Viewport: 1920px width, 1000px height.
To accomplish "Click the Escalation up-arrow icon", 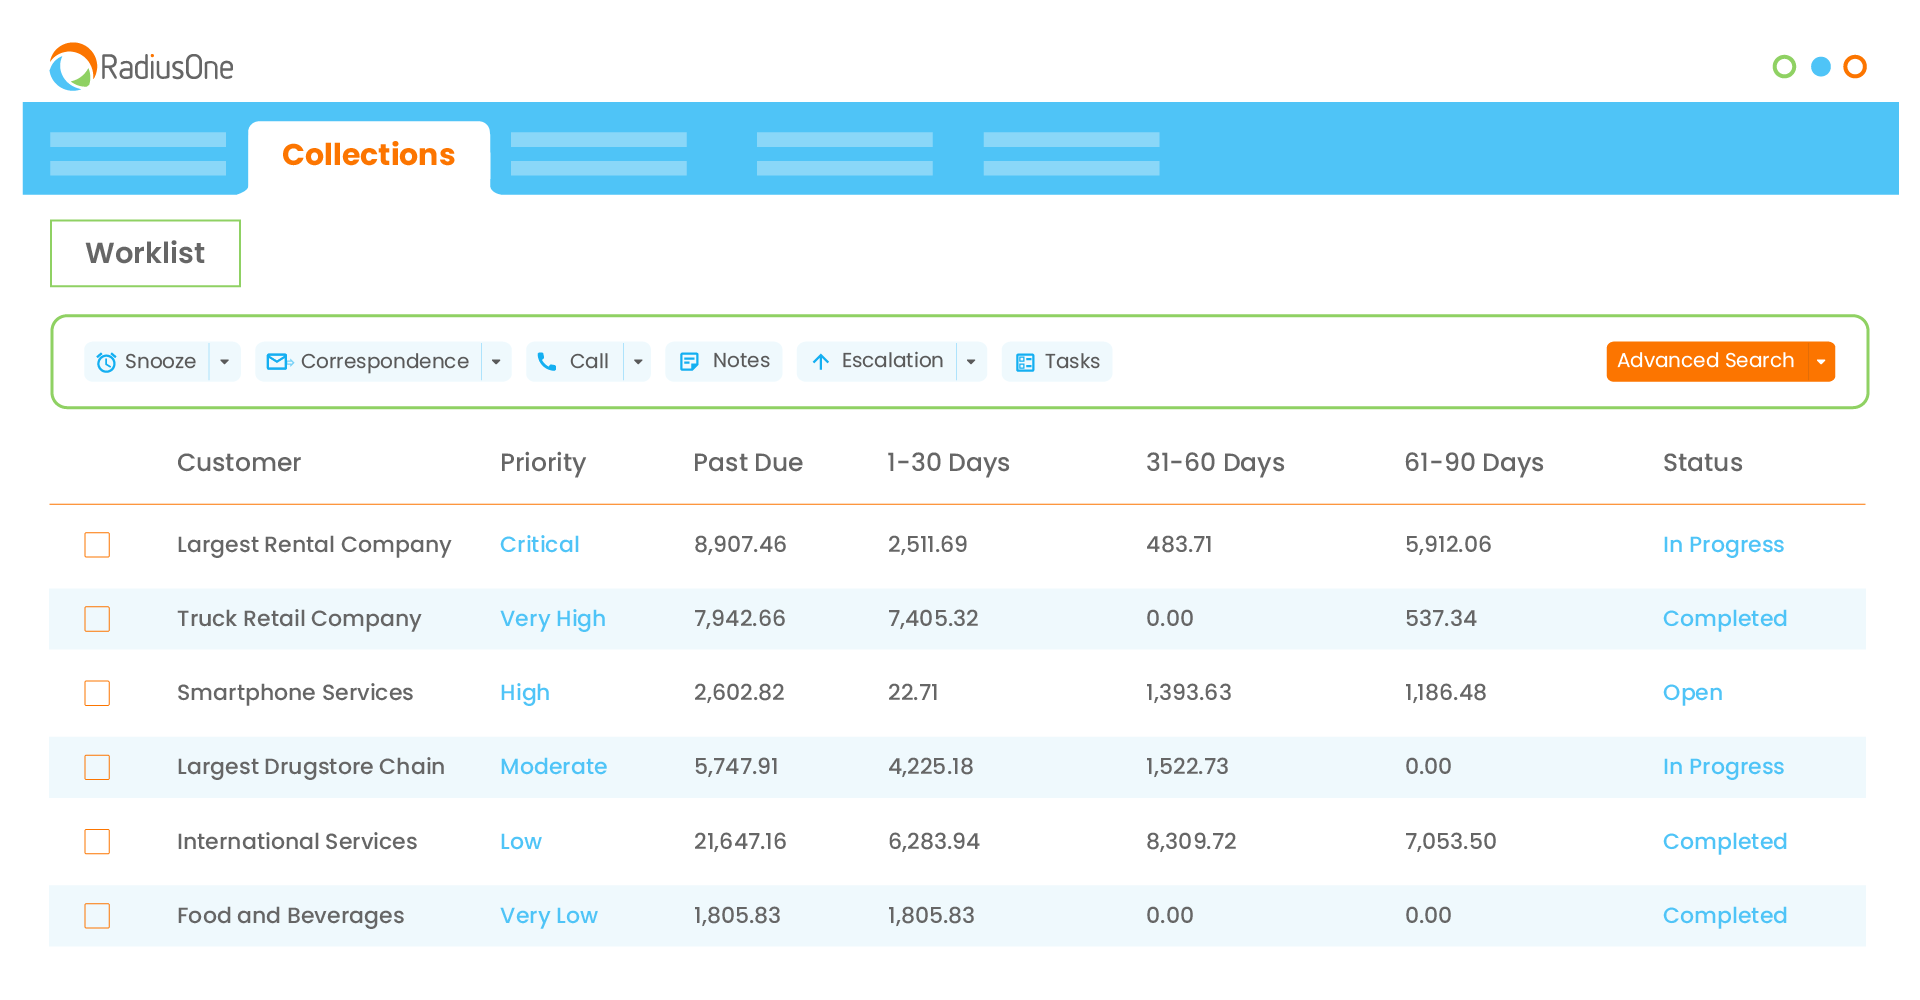I will tap(820, 362).
